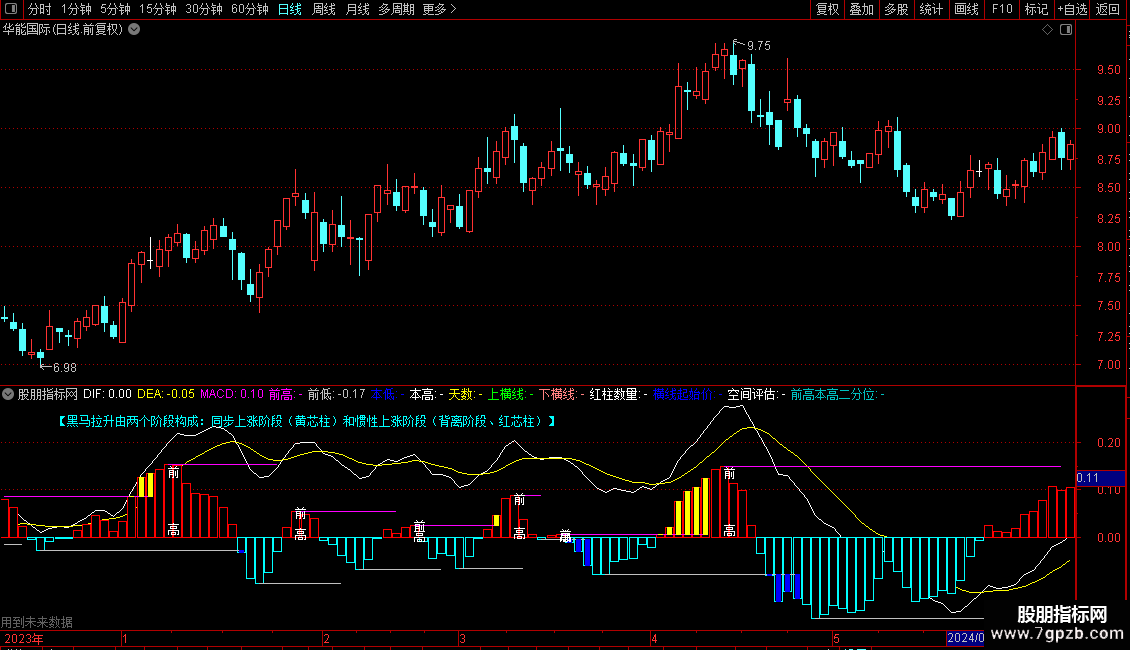Click the 返回 back button
Viewport: 1130px width, 650px height.
point(1108,9)
